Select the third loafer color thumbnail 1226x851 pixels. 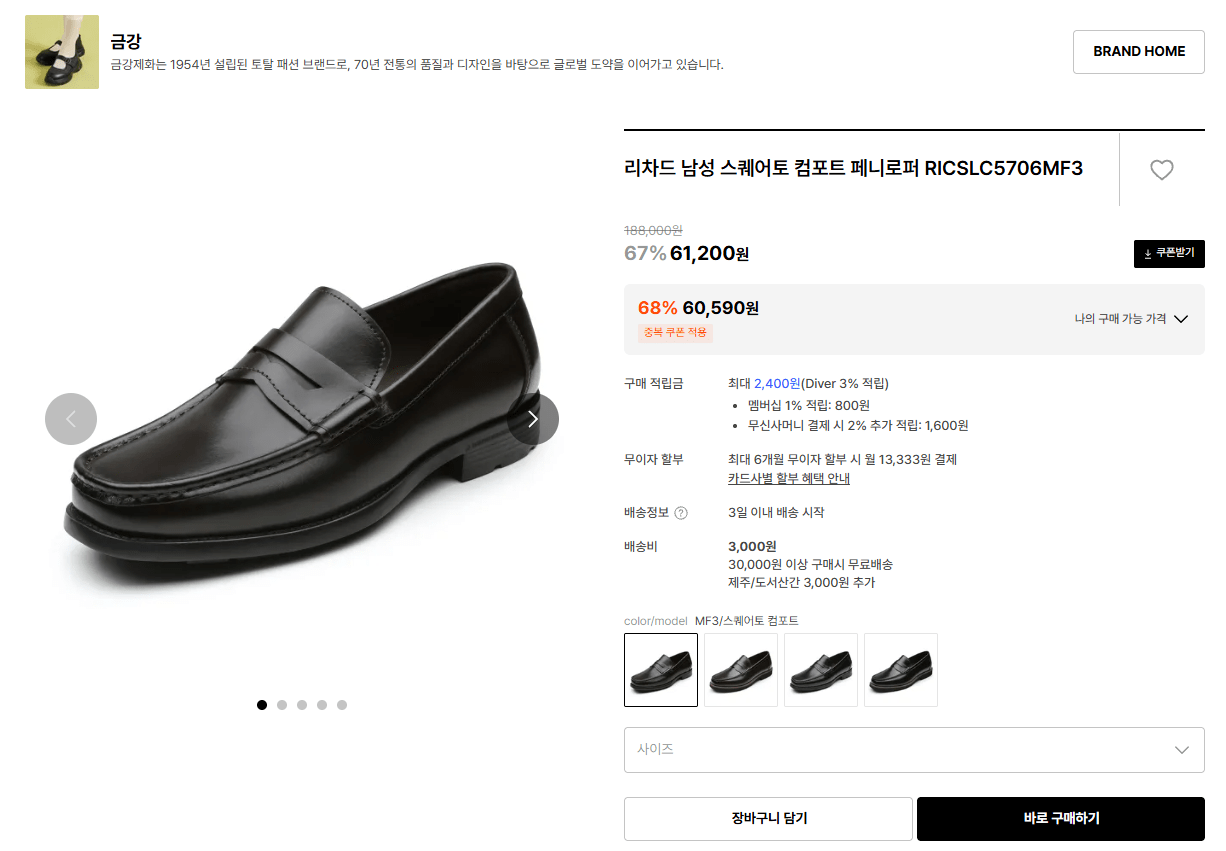pos(820,670)
